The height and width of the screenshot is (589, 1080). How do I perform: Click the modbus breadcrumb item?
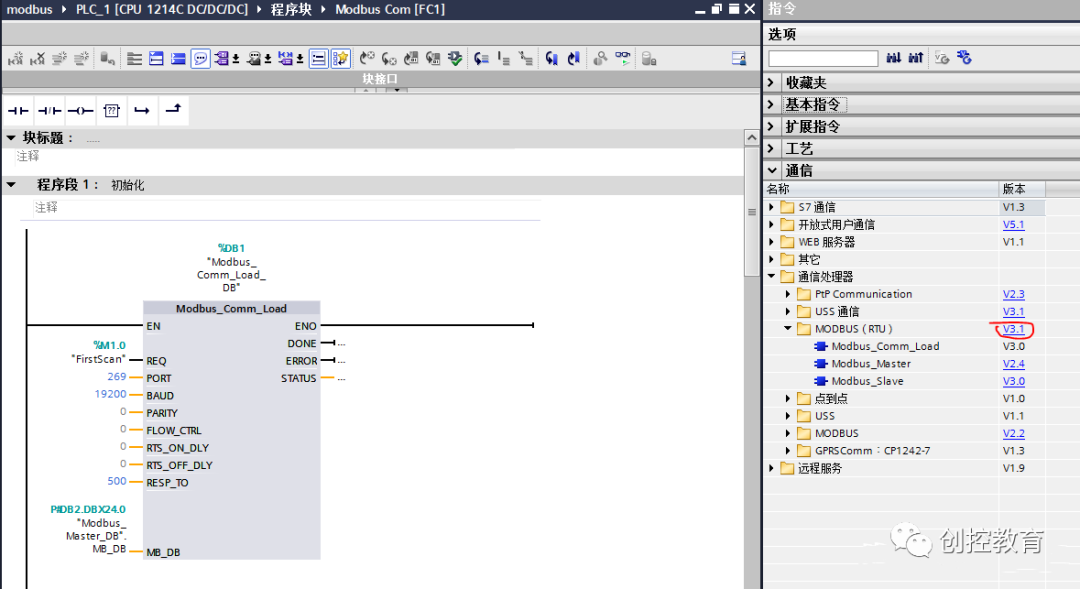tap(30, 10)
